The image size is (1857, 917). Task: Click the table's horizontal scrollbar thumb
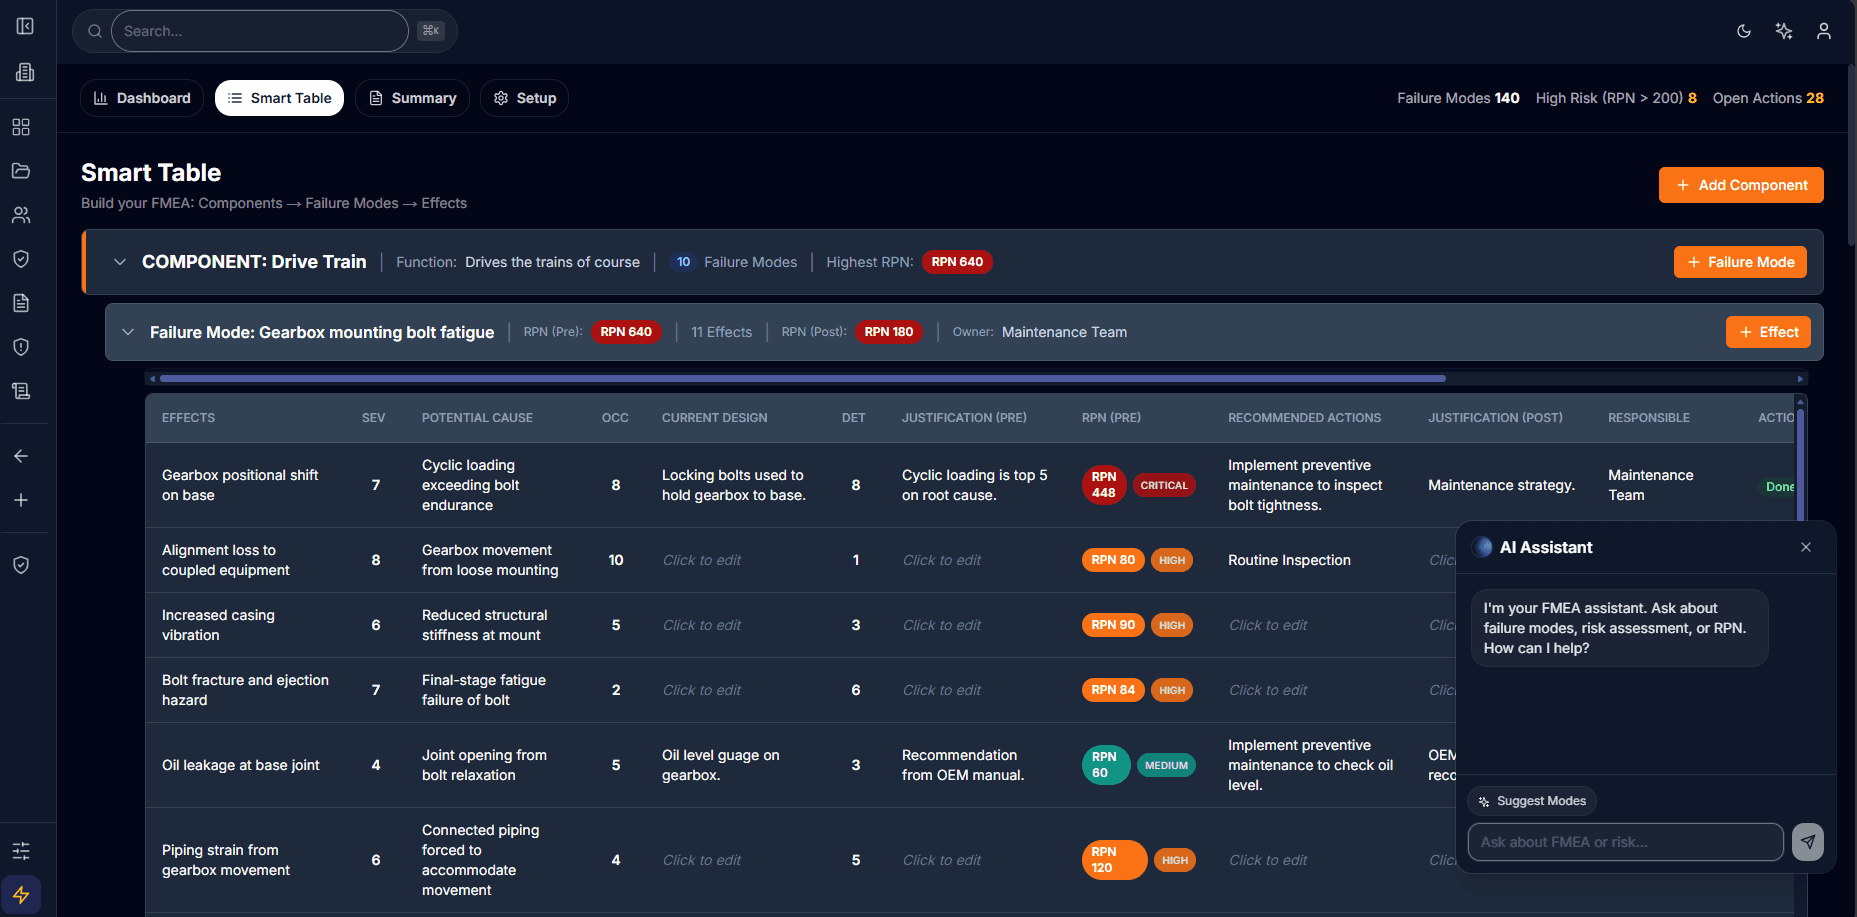pyautogui.click(x=803, y=379)
